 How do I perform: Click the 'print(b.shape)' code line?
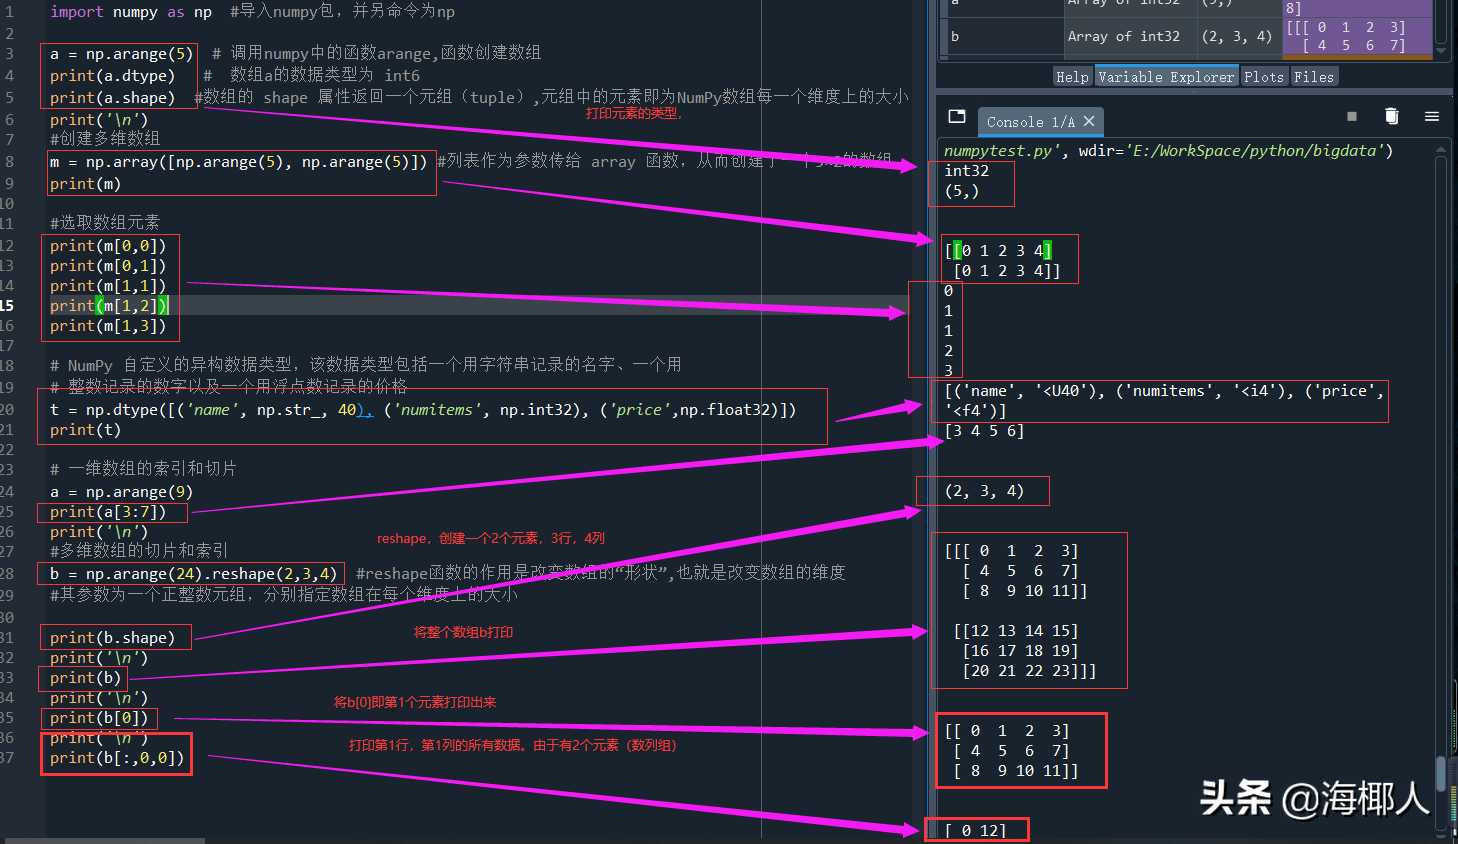pyautogui.click(x=112, y=637)
